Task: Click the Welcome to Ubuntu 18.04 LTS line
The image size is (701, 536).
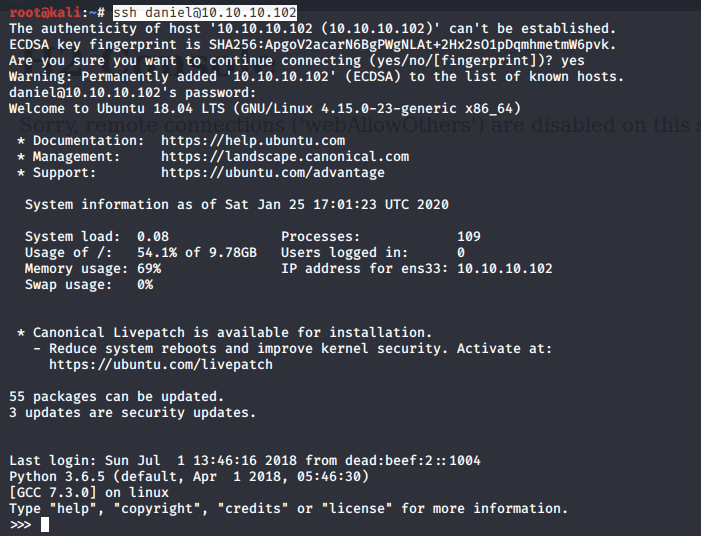Action: pos(264,109)
